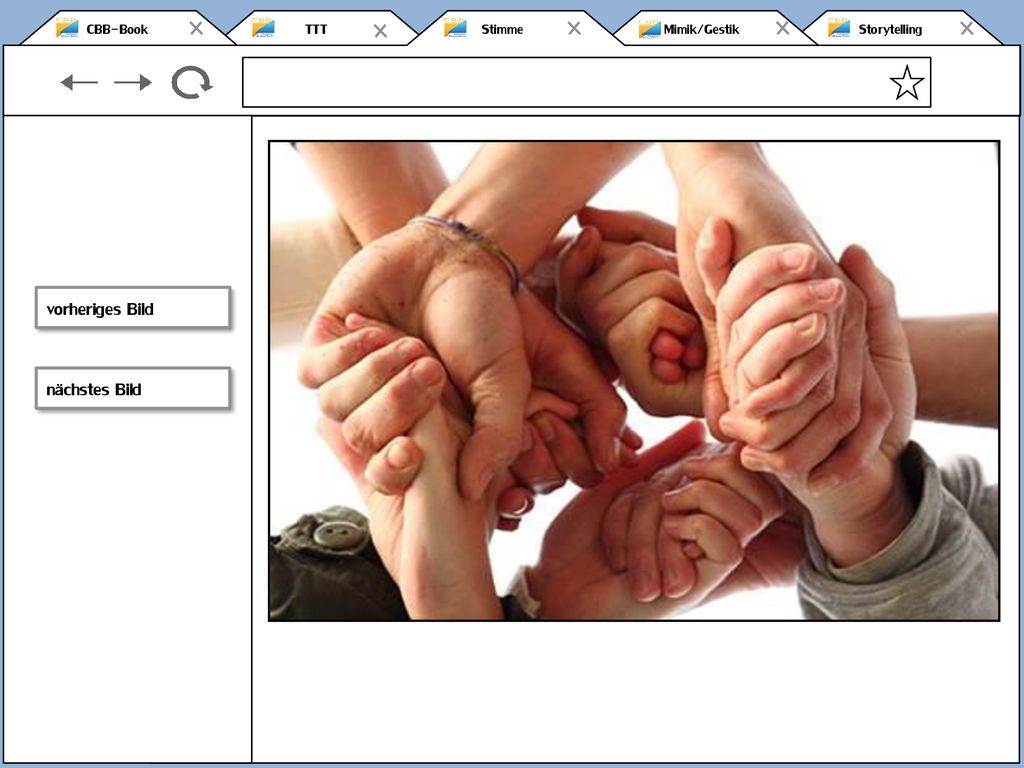Click the nächstes Bild button
Screen dimensions: 1024x768
(x=133, y=389)
